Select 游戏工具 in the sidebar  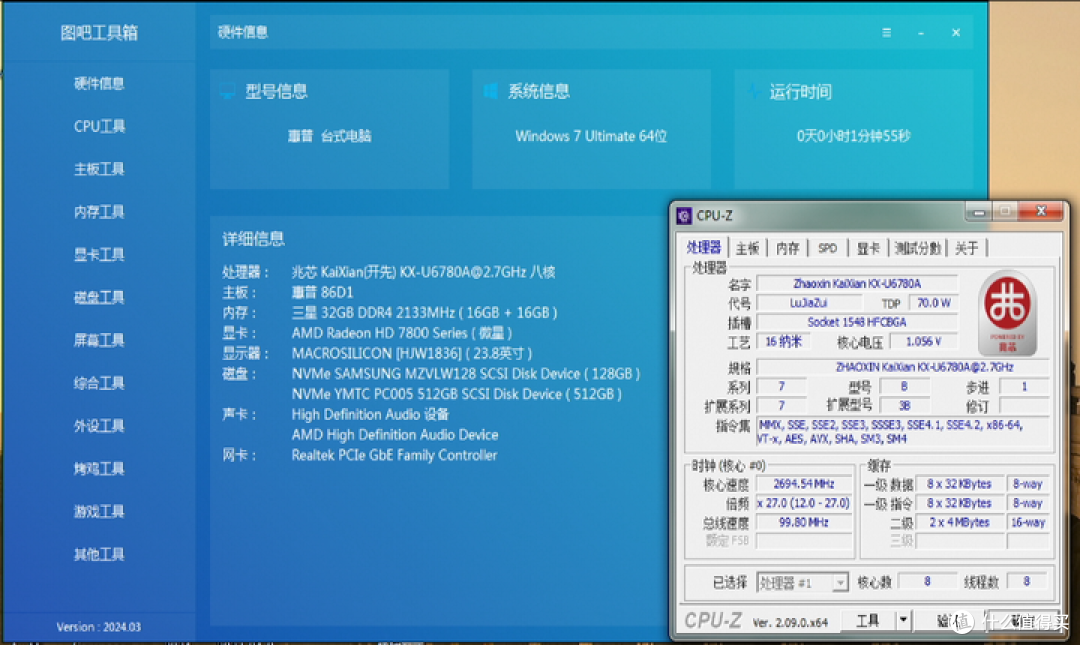[x=99, y=512]
